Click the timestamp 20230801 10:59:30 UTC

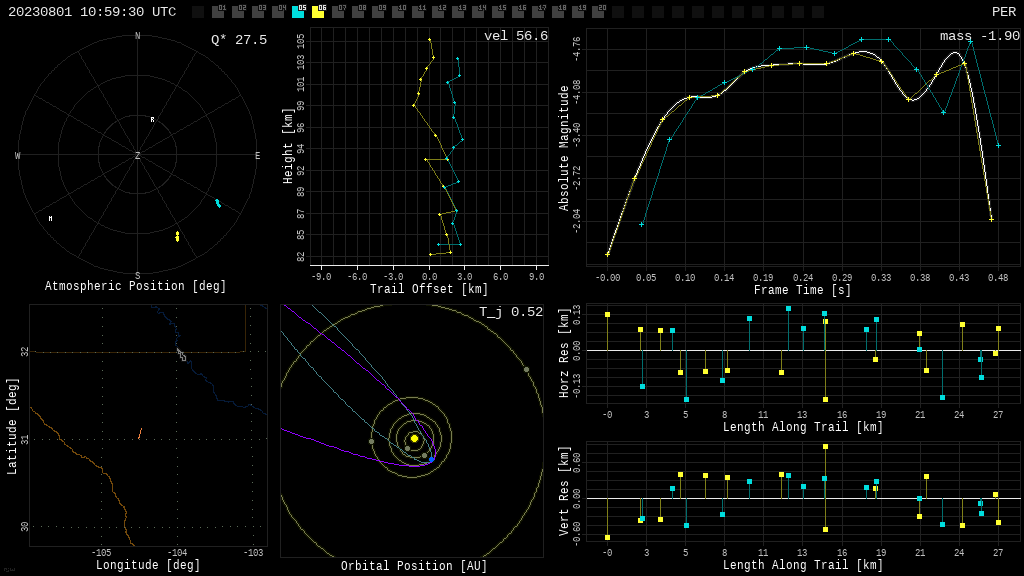pos(92,12)
